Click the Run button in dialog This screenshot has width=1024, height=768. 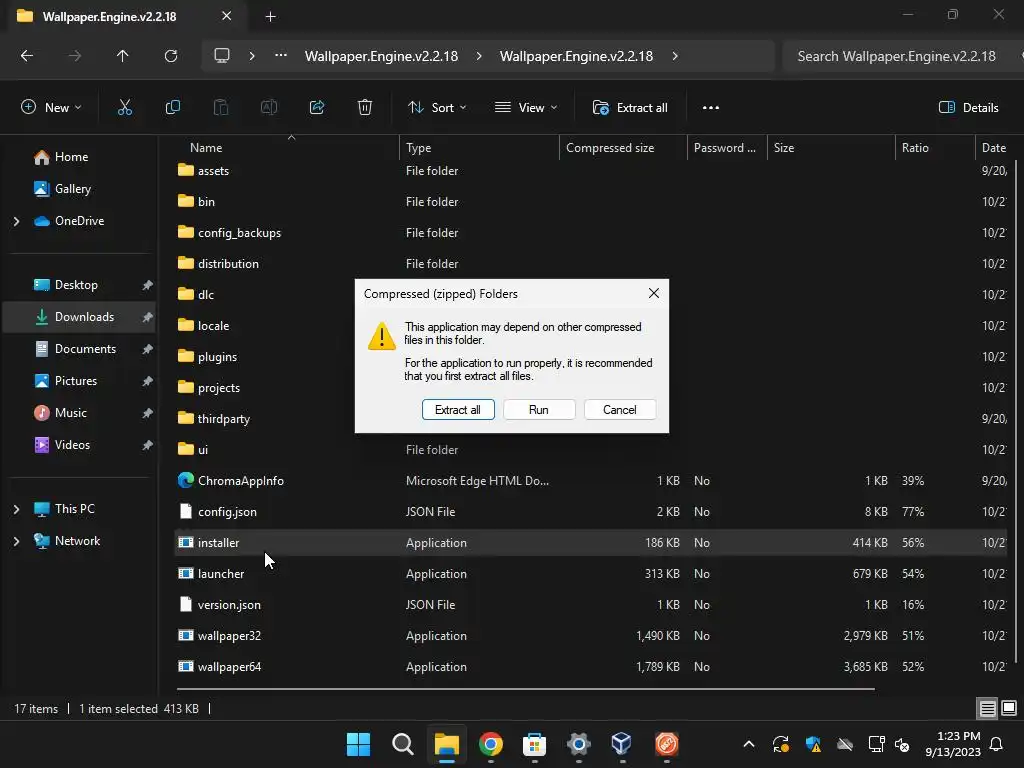tap(539, 410)
